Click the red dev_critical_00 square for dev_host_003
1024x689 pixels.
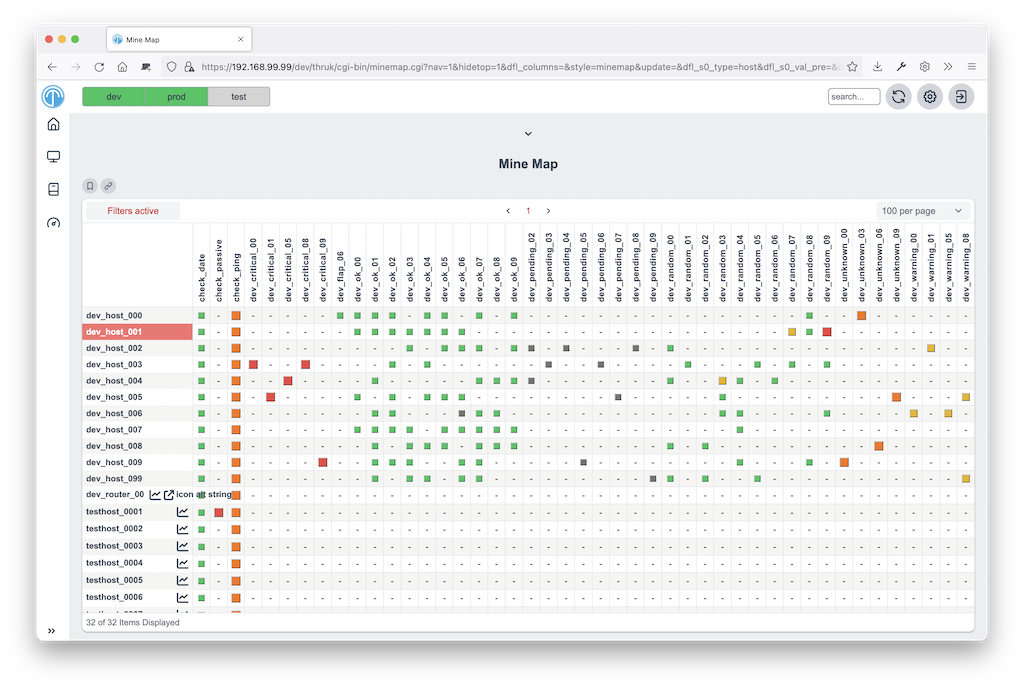click(x=253, y=364)
